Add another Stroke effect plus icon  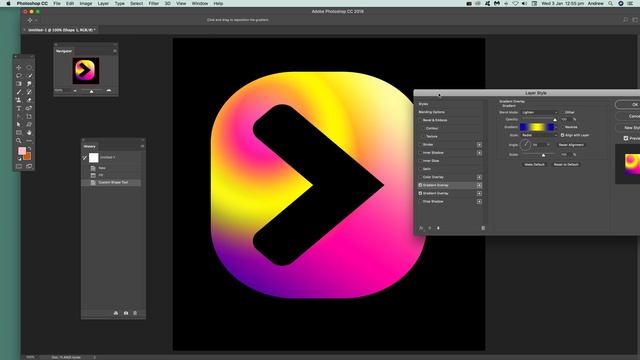click(479, 144)
